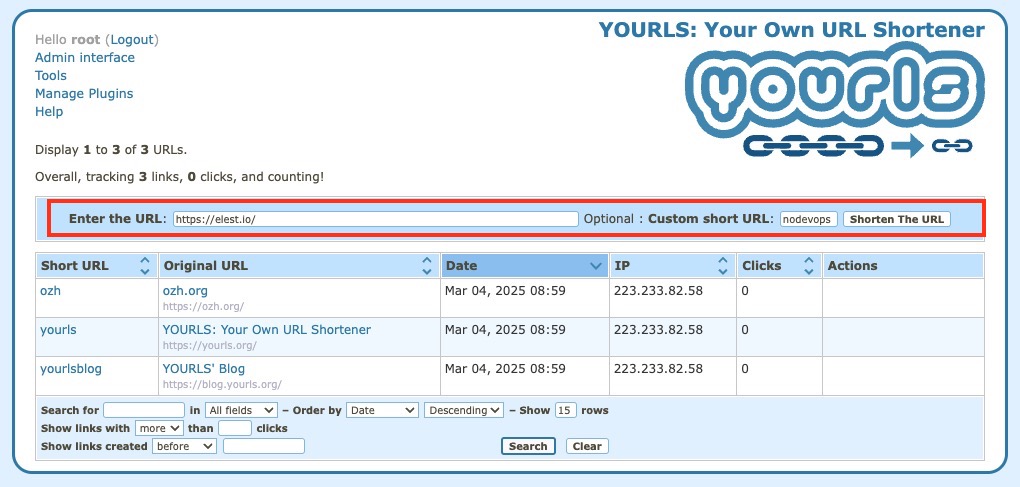Open the ozh short URL link
This screenshot has height=487, width=1020.
tap(50, 291)
